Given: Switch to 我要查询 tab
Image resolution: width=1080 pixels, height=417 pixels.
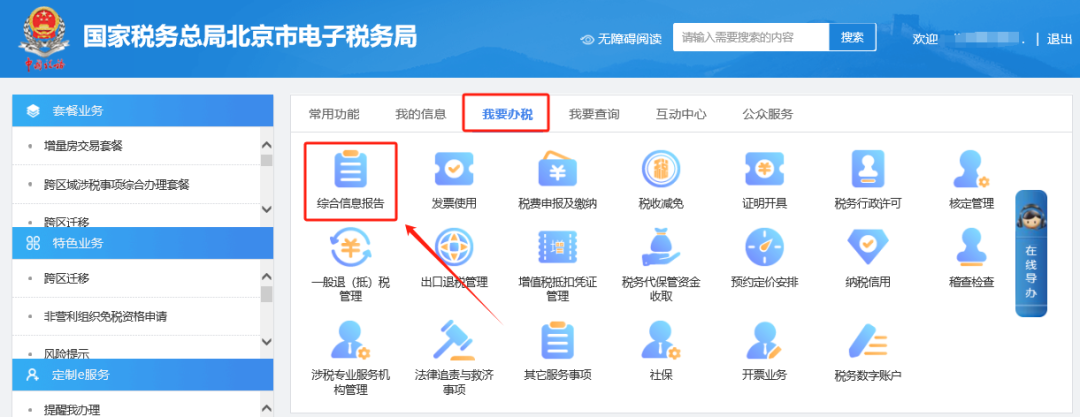Looking at the screenshot, I should click(594, 114).
